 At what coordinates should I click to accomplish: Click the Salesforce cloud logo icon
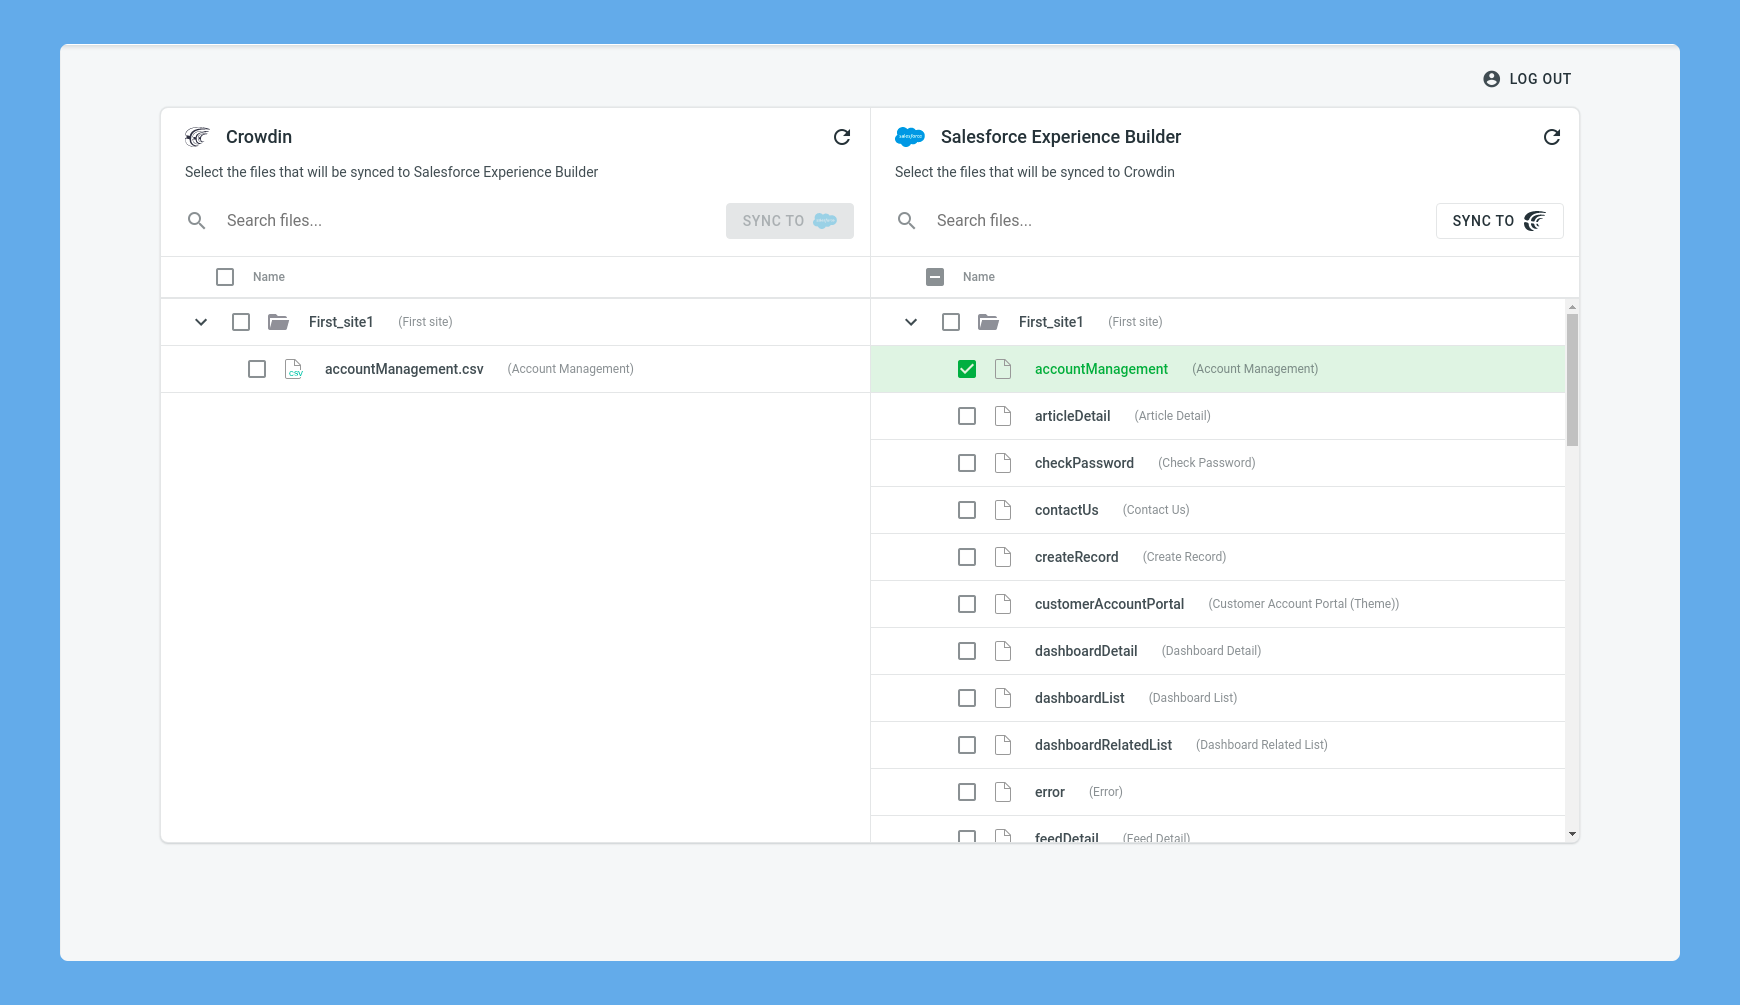click(x=910, y=137)
